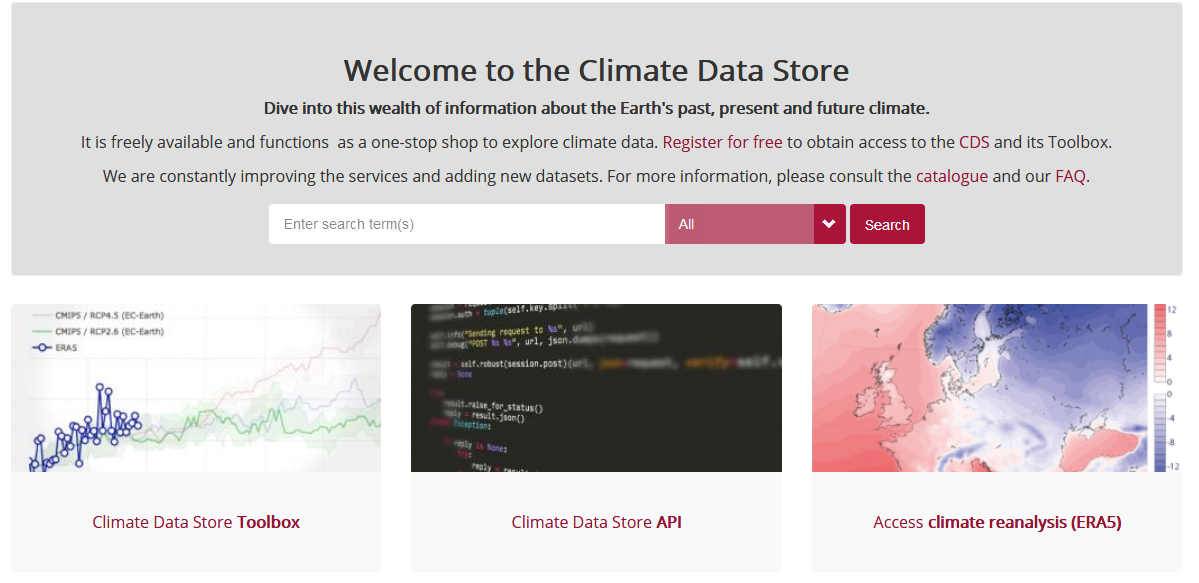Click the API code screenshot thumbnail
The width and height of the screenshot is (1199, 583).
[x=596, y=388]
